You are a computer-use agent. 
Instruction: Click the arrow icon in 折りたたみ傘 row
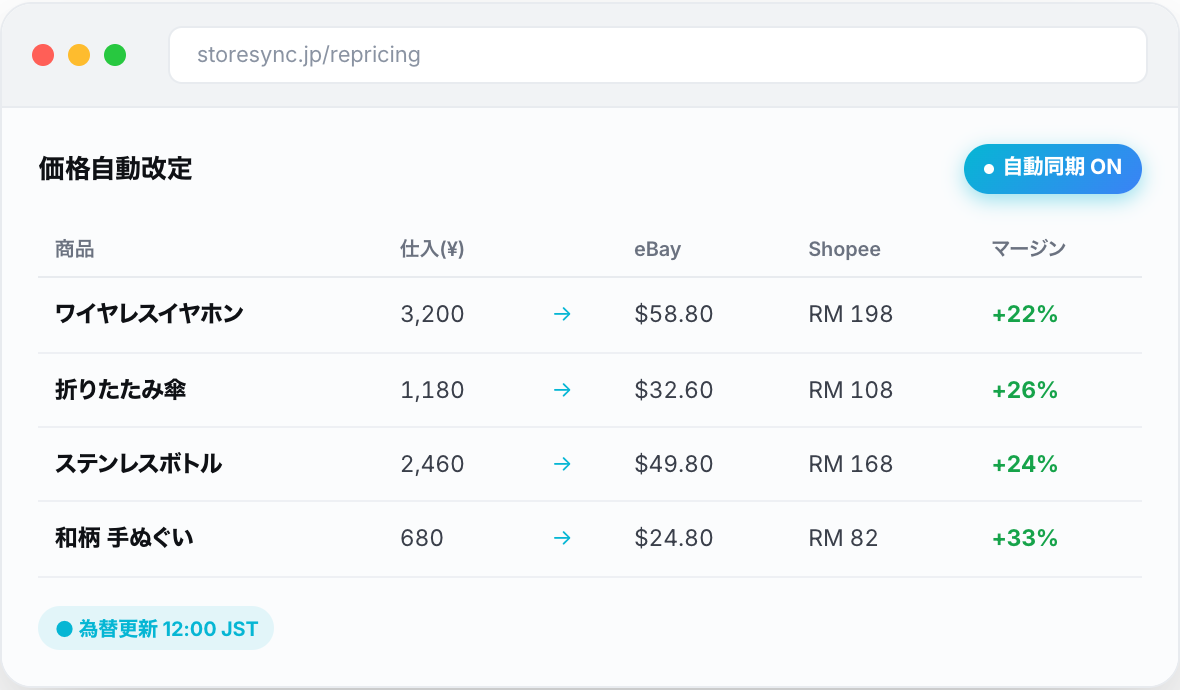coord(562,390)
